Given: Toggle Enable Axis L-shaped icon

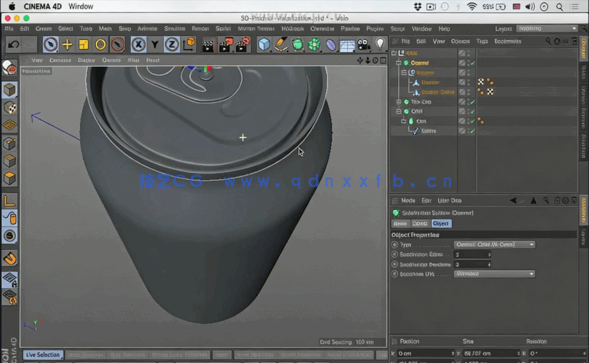Looking at the screenshot, I should 10,200.
